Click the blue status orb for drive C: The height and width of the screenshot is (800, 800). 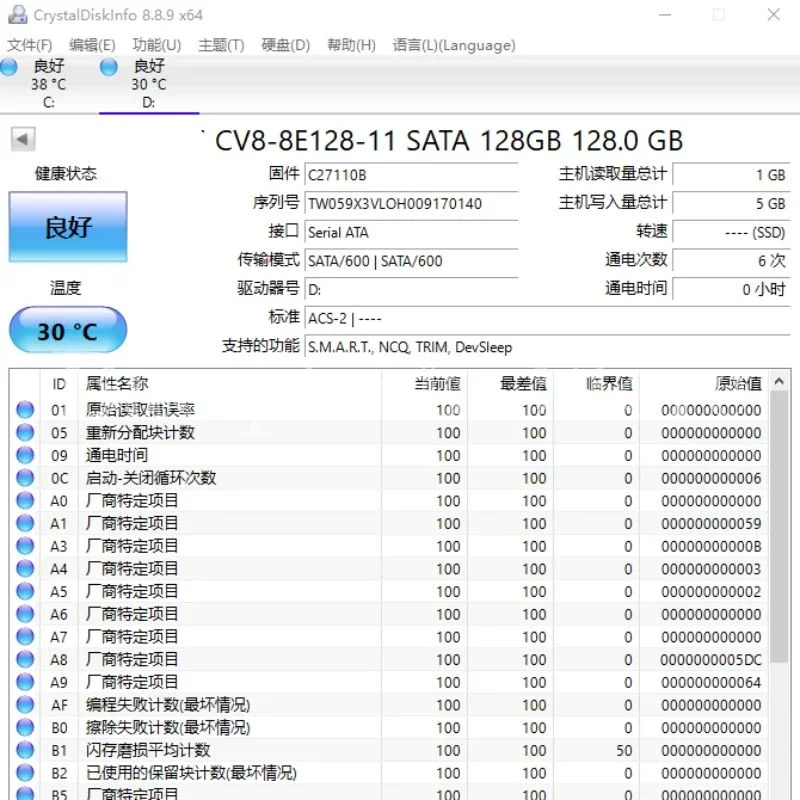point(9,67)
